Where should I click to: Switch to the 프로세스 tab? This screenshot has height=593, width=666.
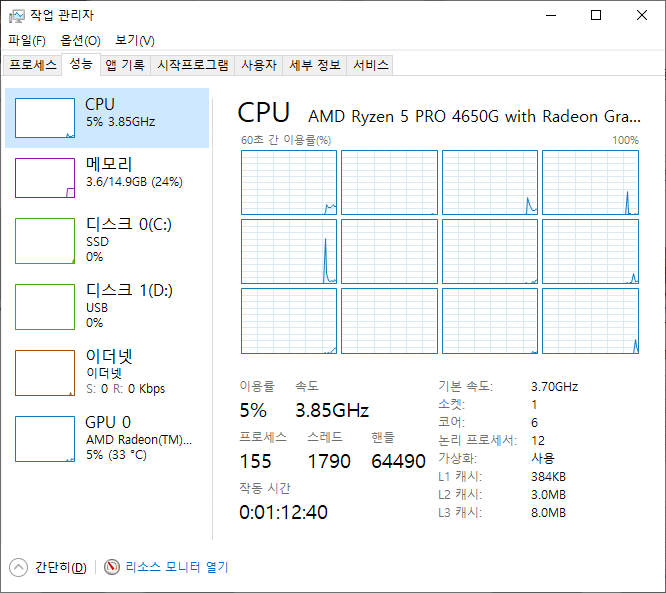coord(33,65)
